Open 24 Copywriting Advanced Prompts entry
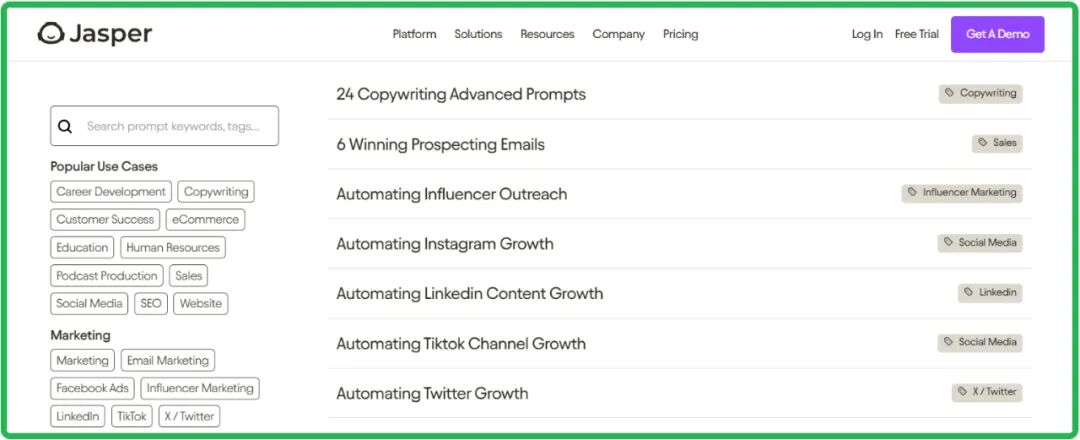Screen dimensions: 1080x440 tap(461, 94)
